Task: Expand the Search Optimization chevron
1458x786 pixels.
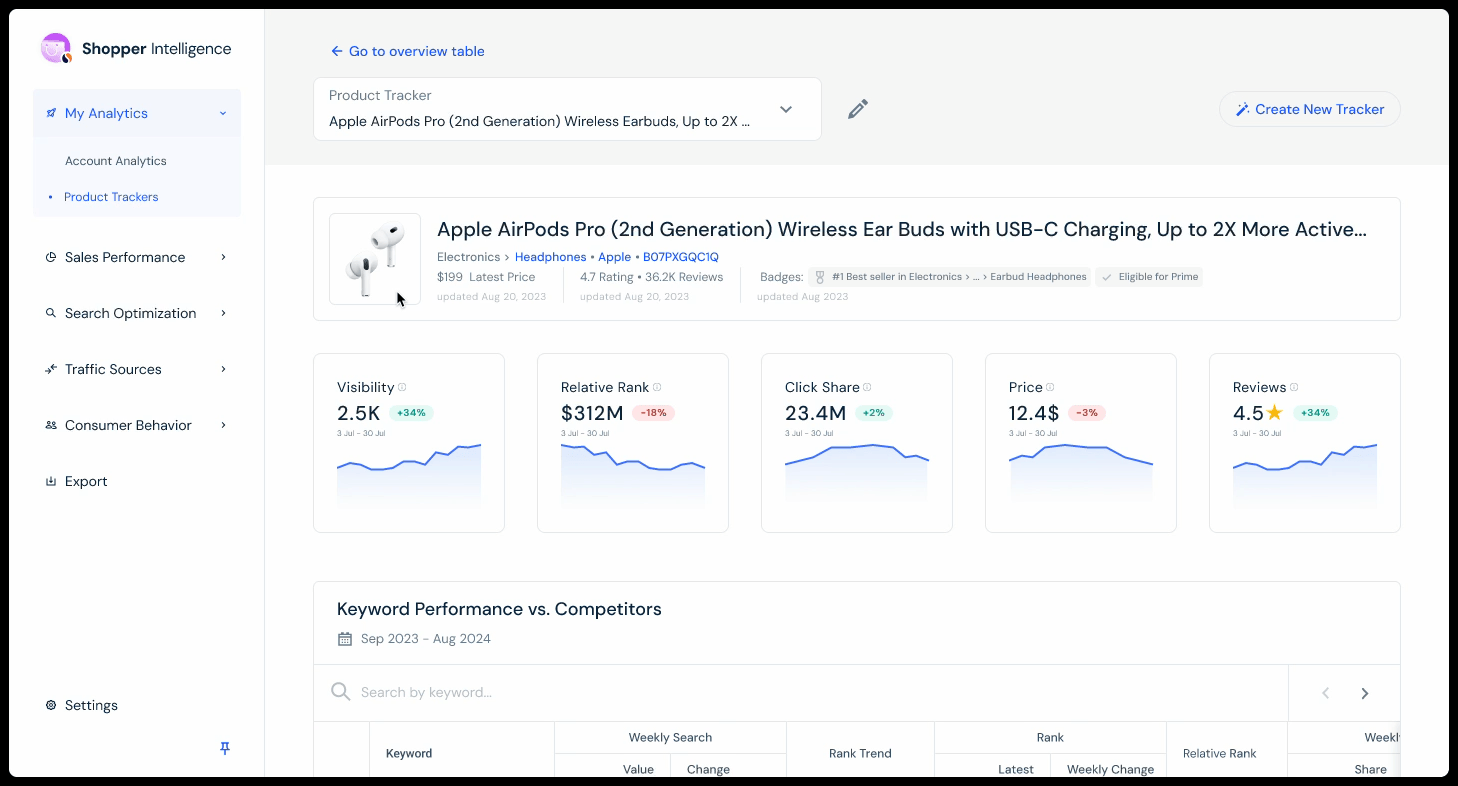Action: [x=223, y=313]
